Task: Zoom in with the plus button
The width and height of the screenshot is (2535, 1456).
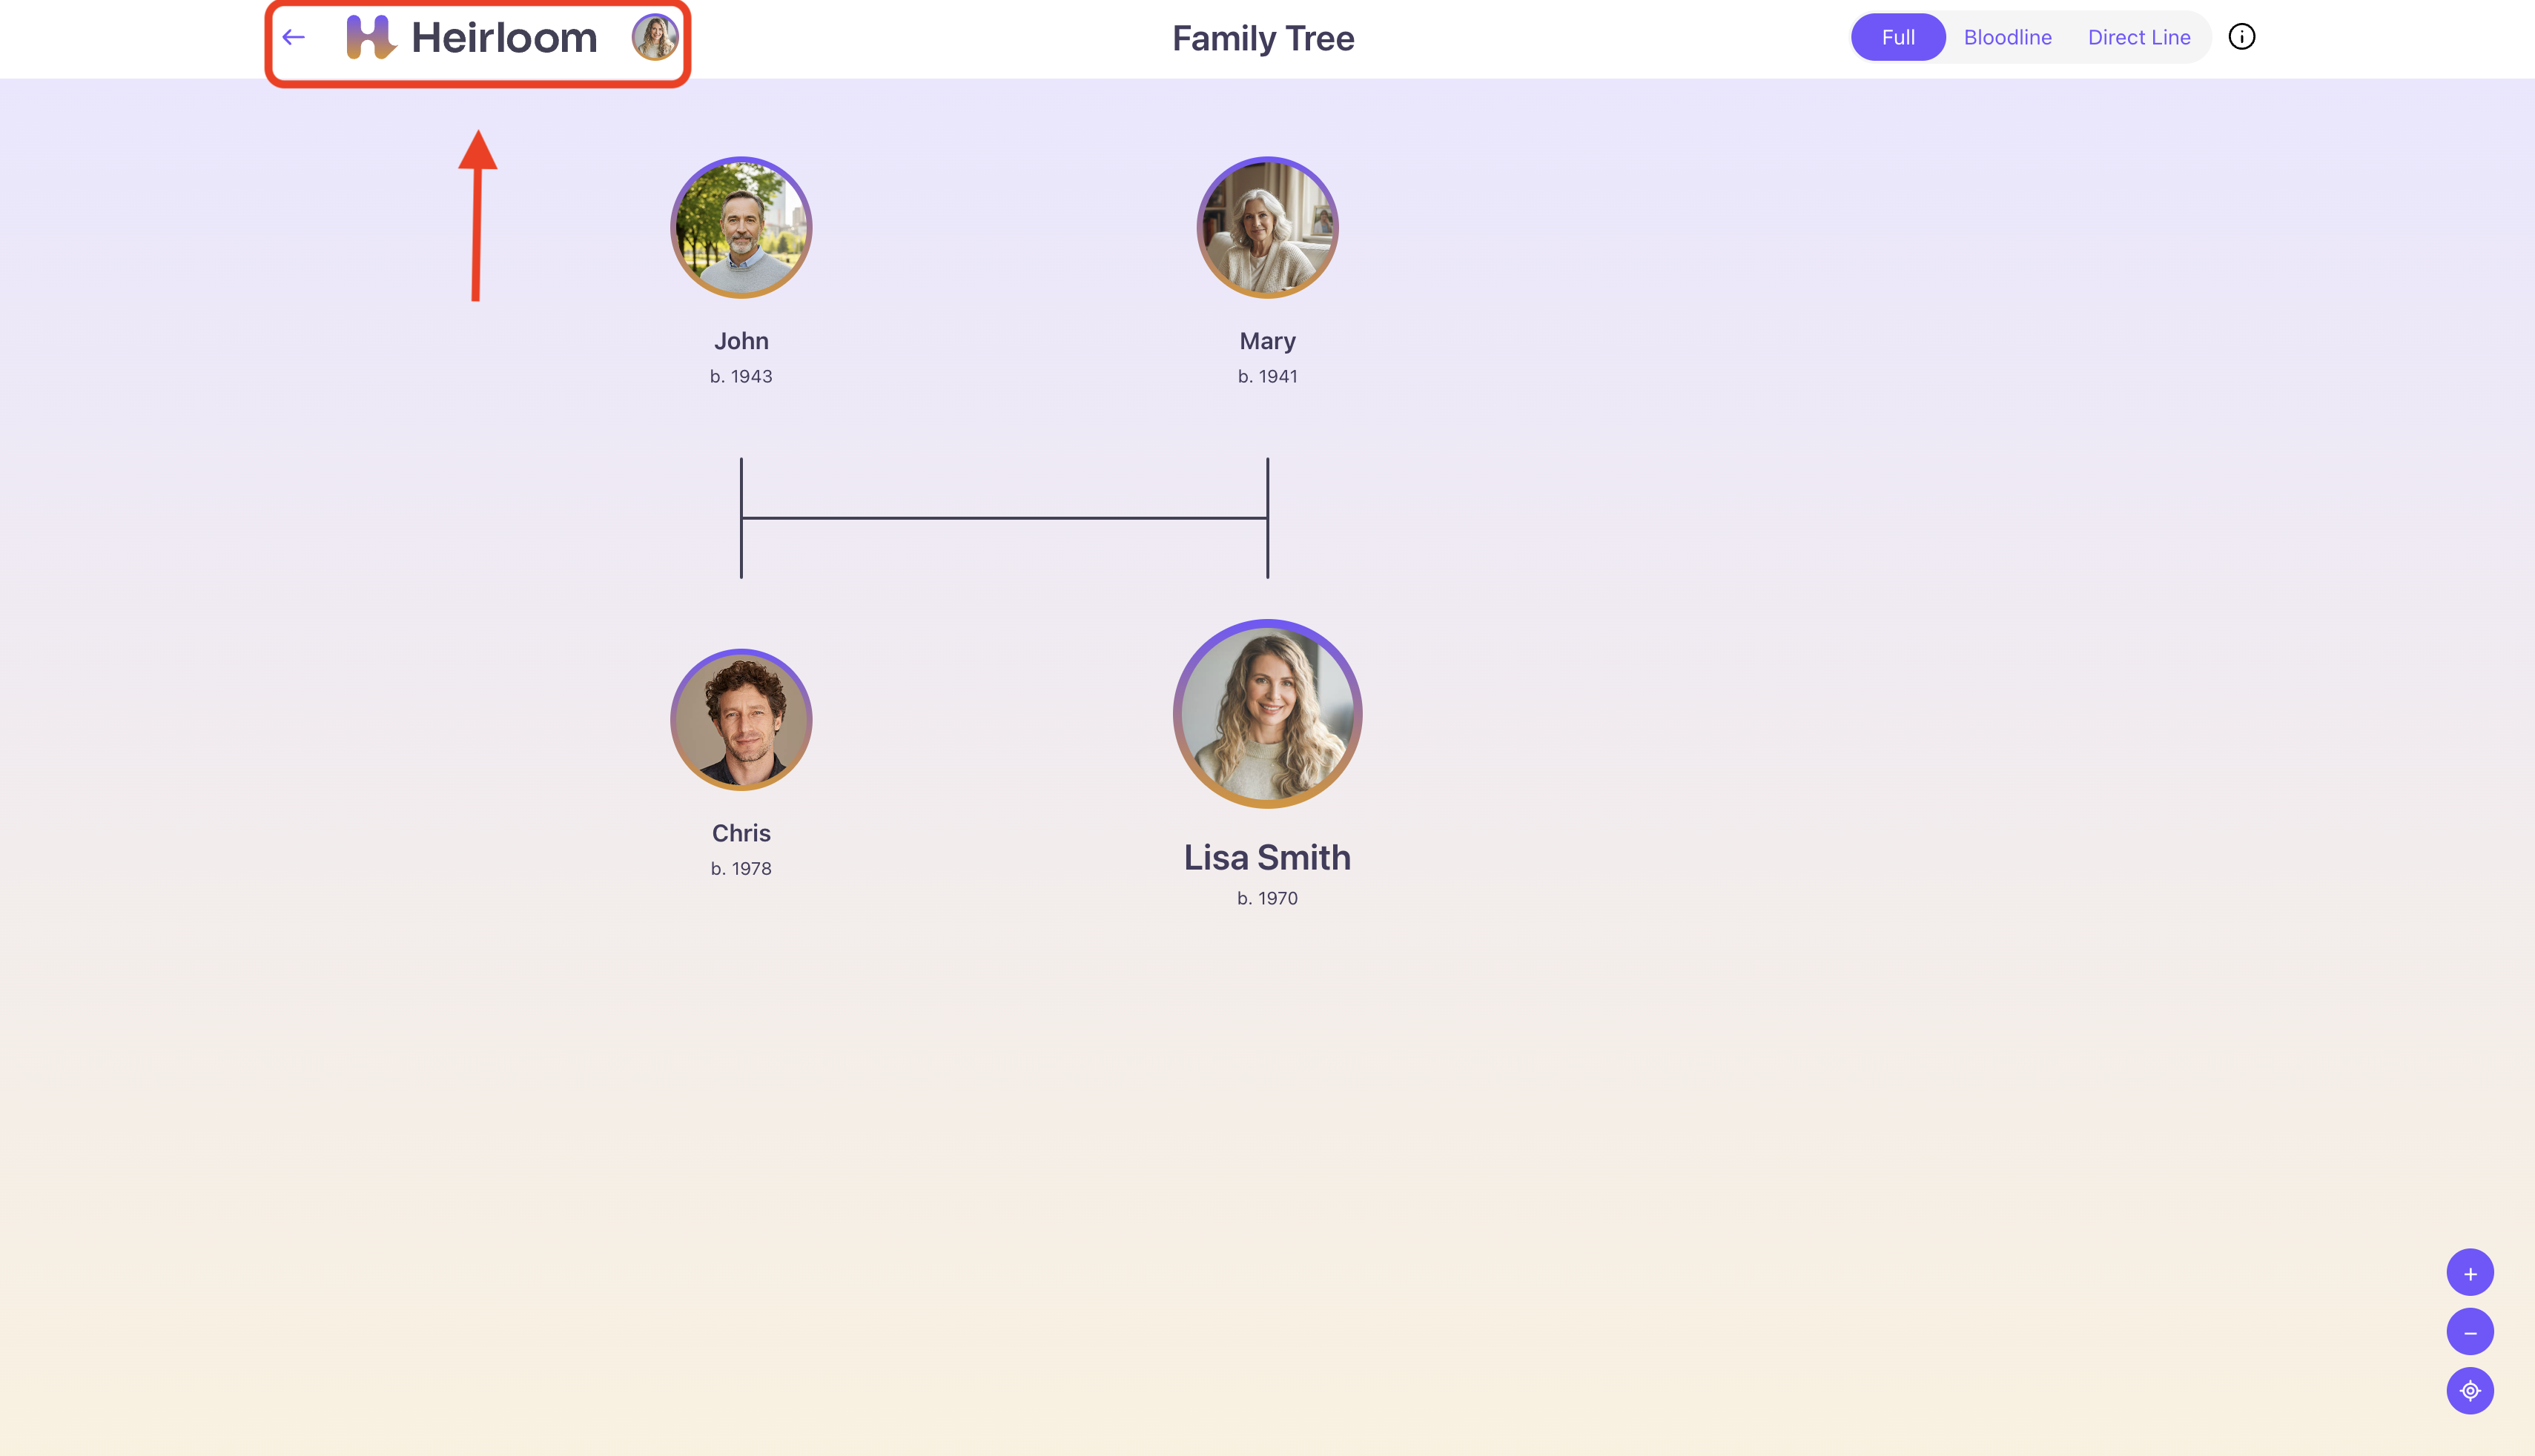Action: [2470, 1273]
